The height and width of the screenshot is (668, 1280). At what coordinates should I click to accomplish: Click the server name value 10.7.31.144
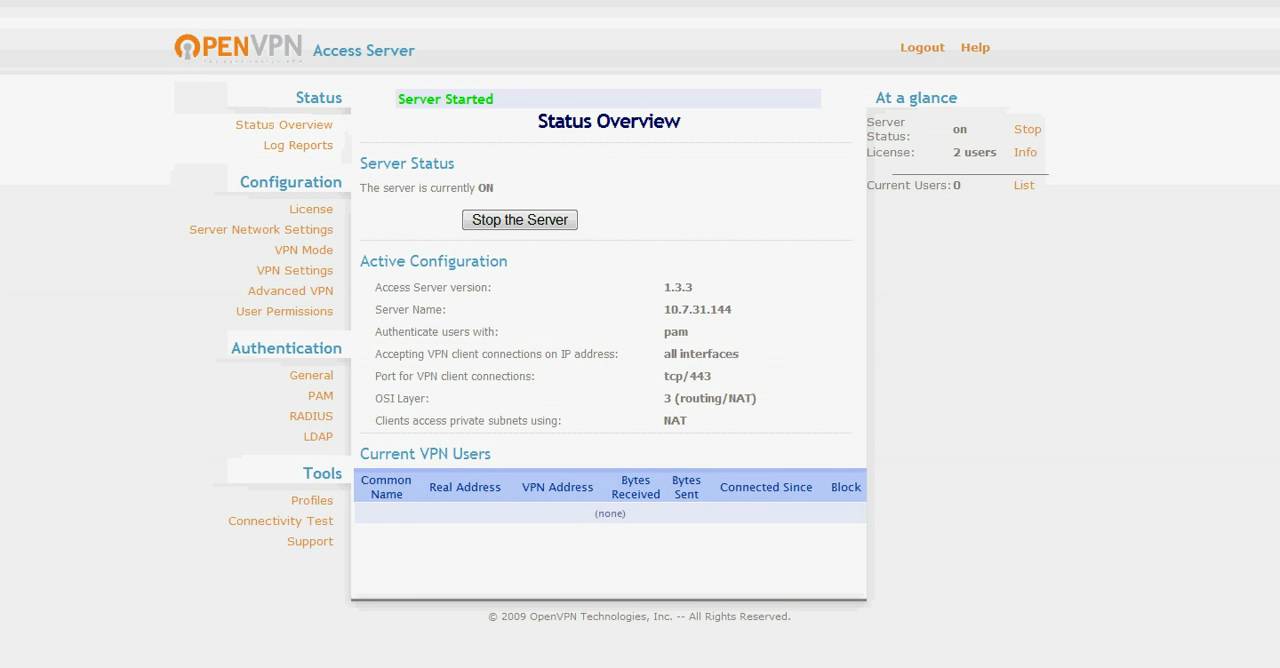pyautogui.click(x=698, y=310)
